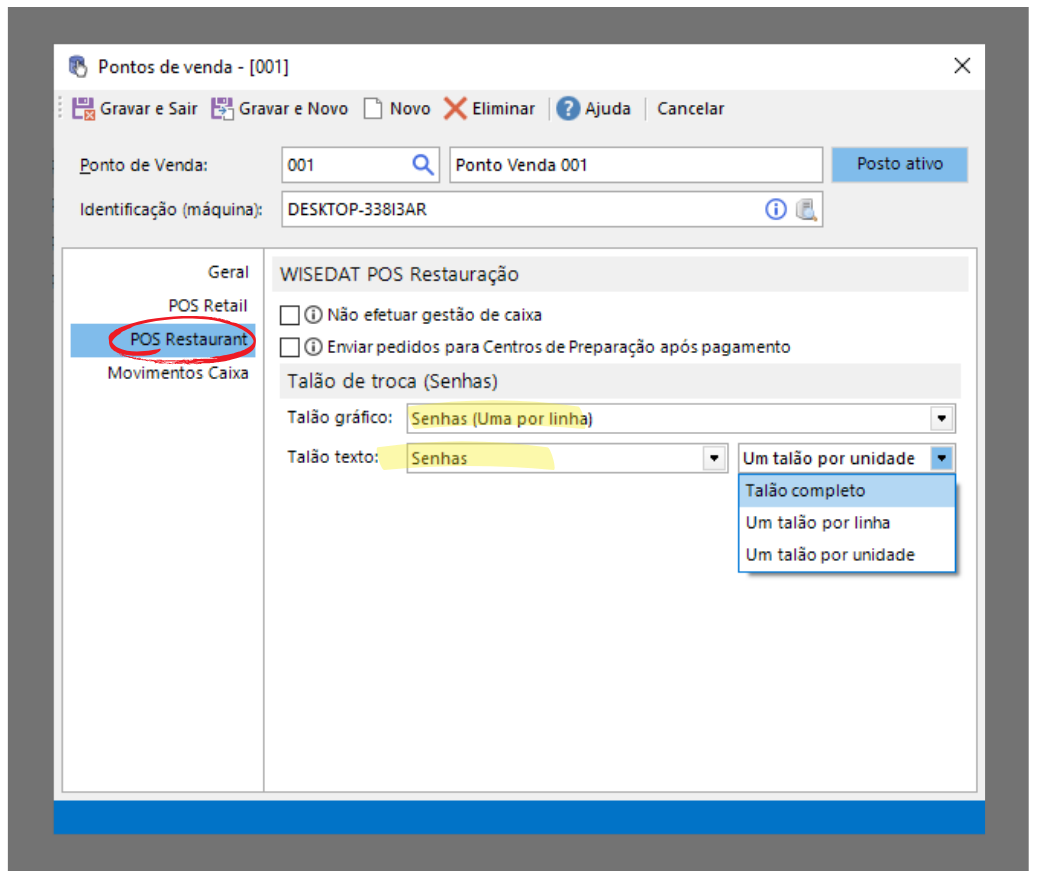Screen dimensions: 1040x880
Task: Click the Novo blank page icon
Action: (x=373, y=109)
